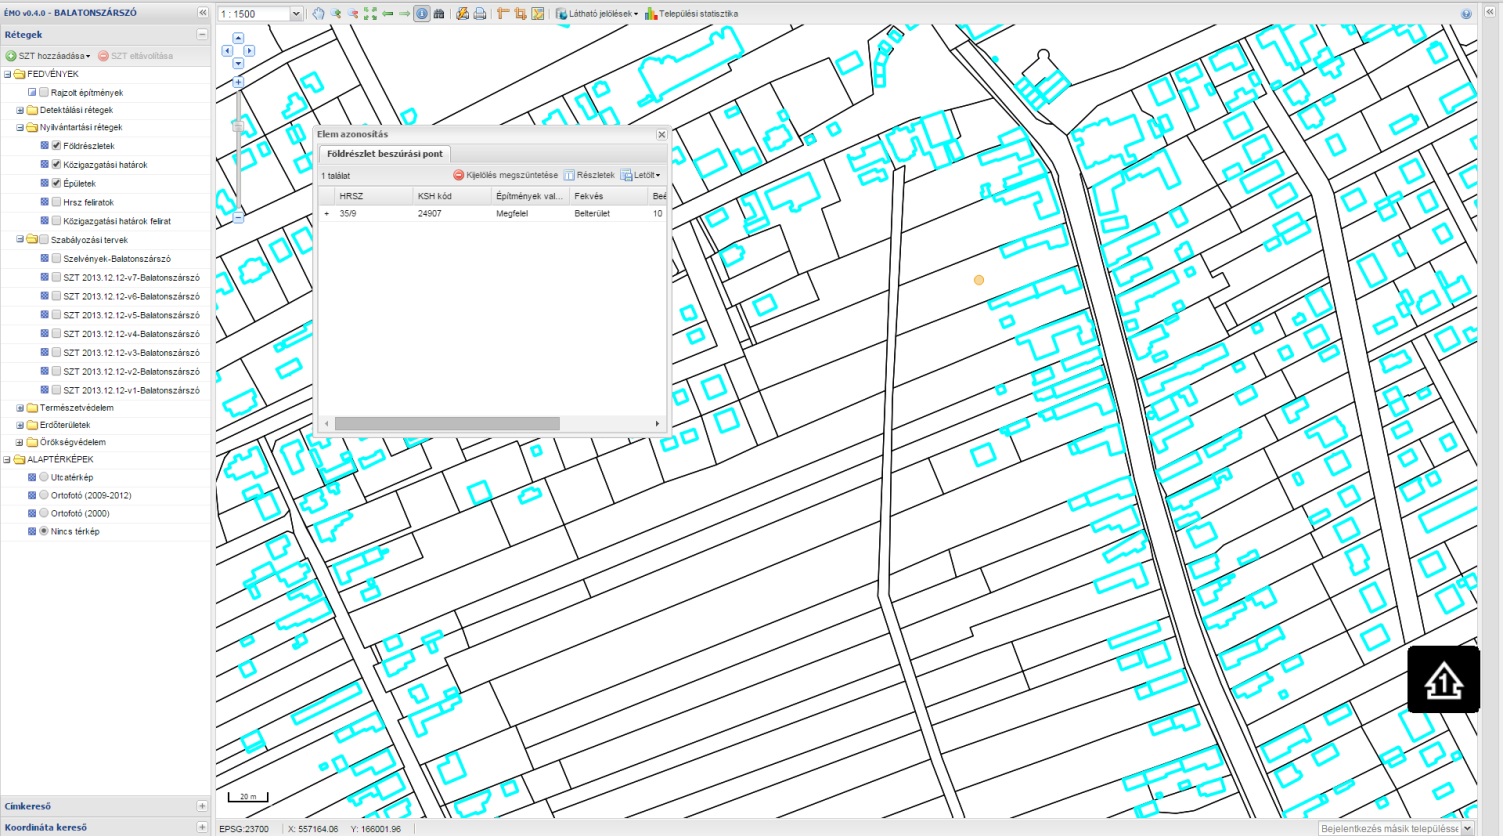Open the binoculars search tool
This screenshot has width=1503, height=836.
[x=439, y=14]
